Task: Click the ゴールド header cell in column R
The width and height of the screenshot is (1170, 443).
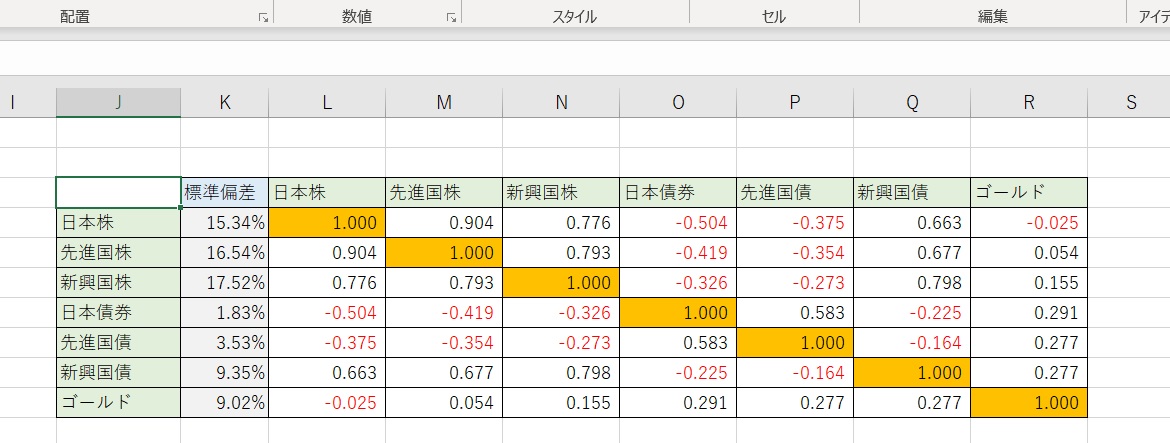Action: point(1029,192)
